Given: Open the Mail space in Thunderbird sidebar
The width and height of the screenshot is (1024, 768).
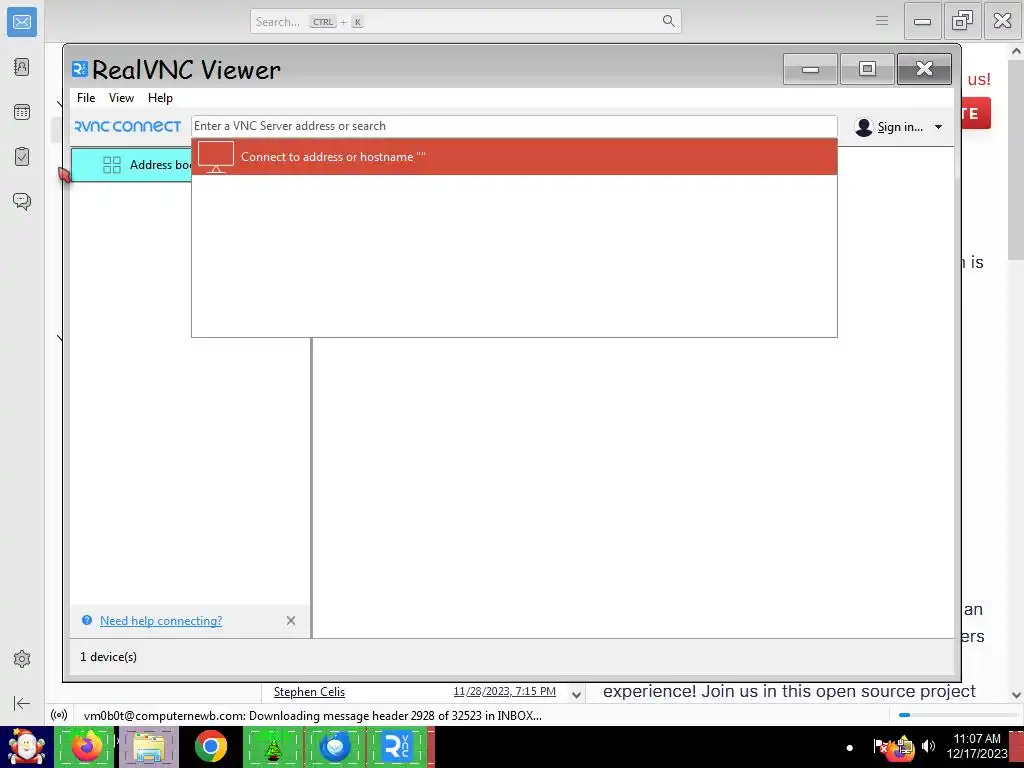Looking at the screenshot, I should [x=22, y=22].
